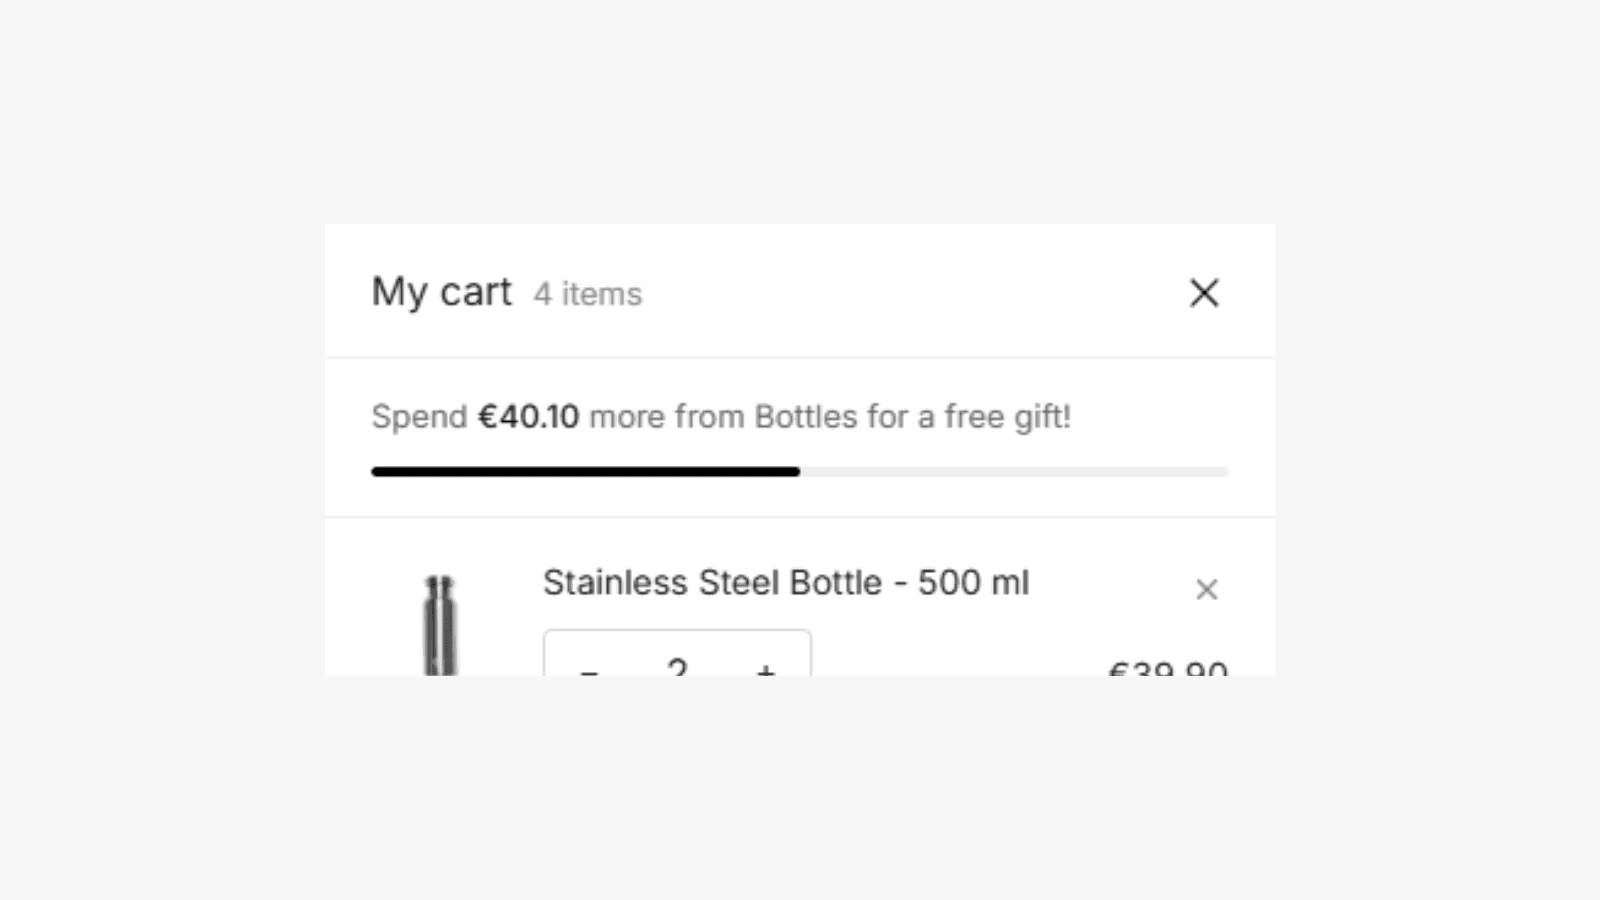
Task: Click the stainless steel bottle thumbnail
Action: pyautogui.click(x=440, y=625)
